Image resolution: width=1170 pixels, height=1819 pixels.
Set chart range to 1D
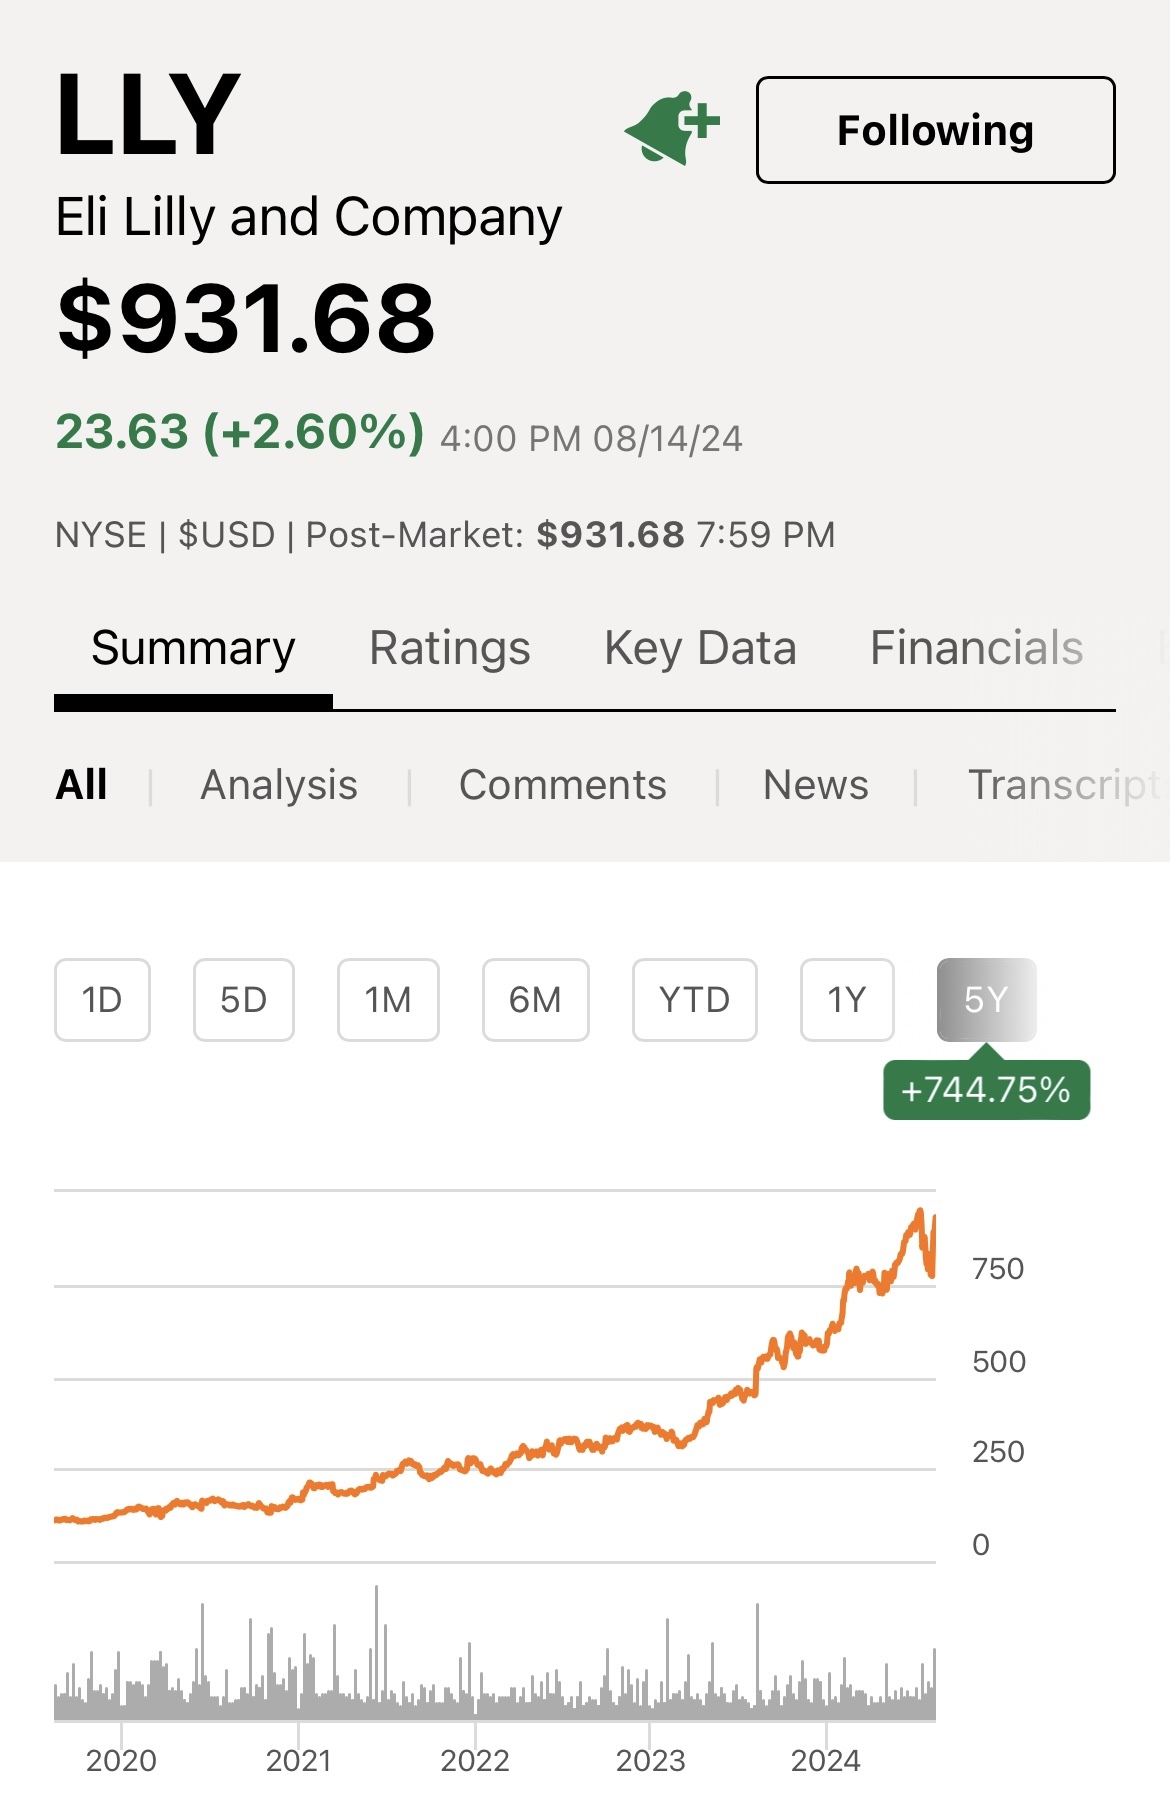(x=102, y=999)
